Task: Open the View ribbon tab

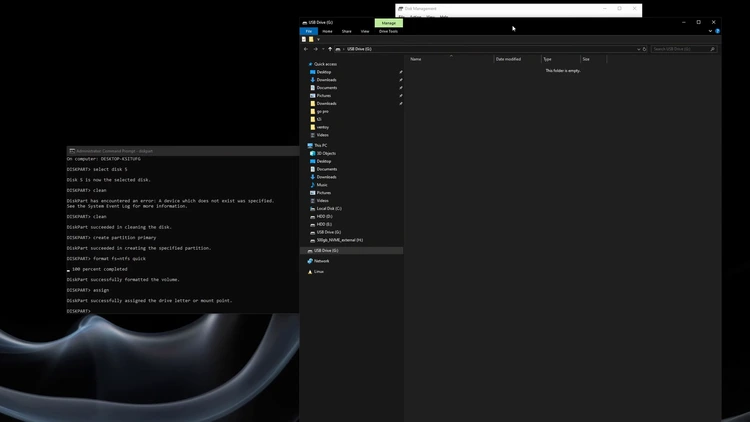Action: click(365, 31)
